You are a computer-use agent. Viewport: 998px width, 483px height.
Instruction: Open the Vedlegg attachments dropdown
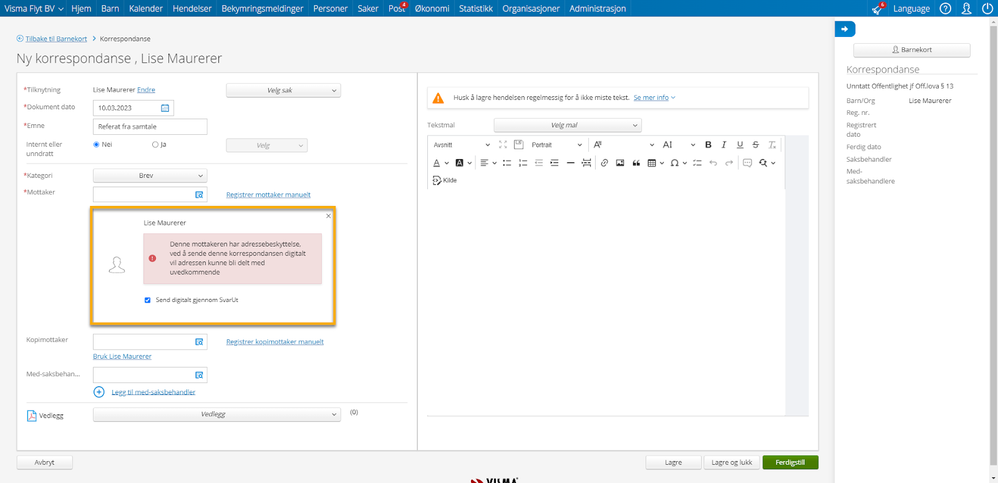217,414
